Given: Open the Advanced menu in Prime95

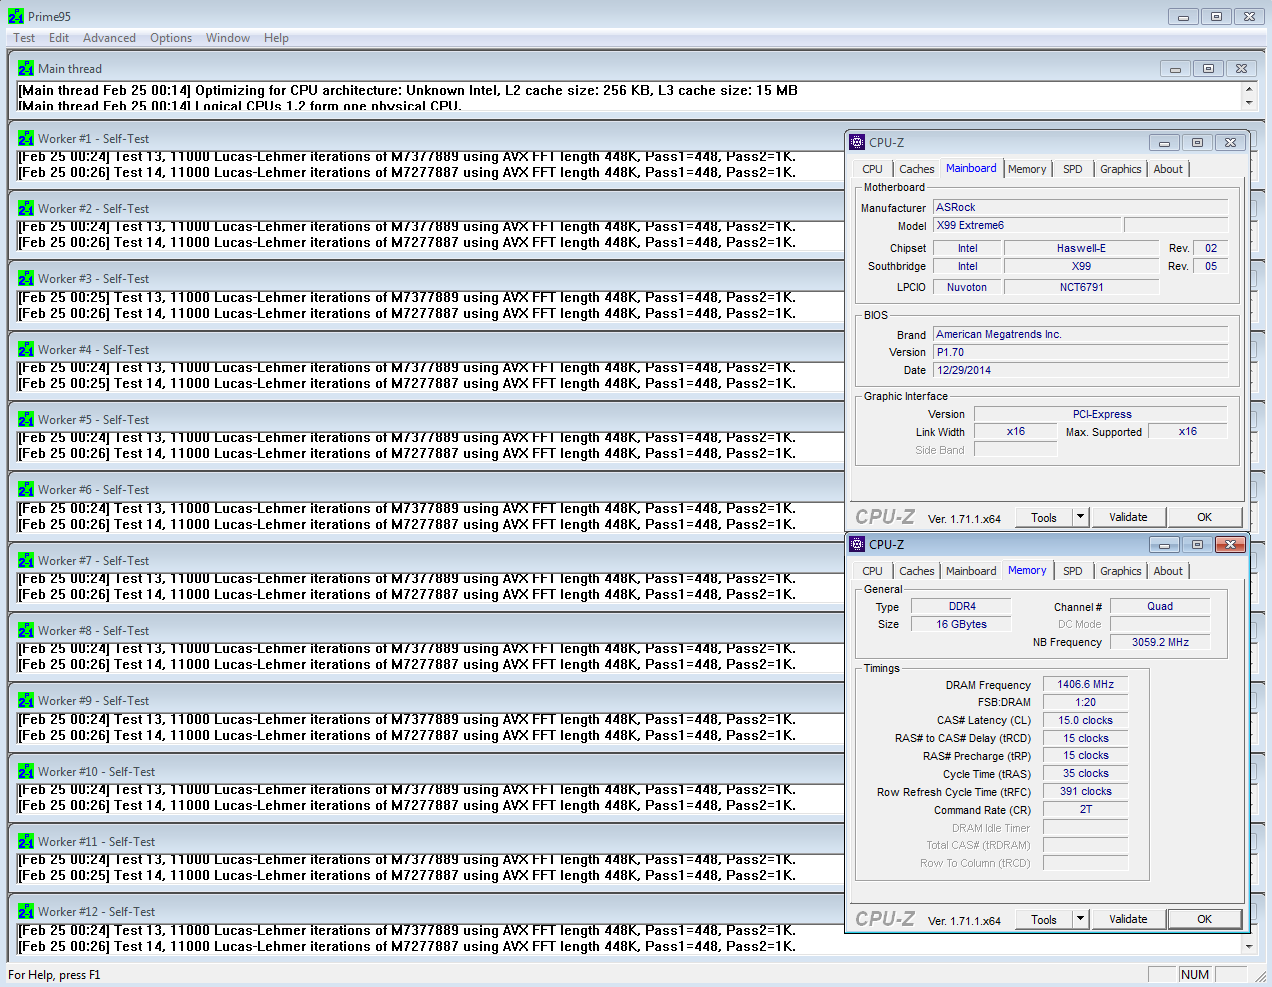Looking at the screenshot, I should pos(109,38).
